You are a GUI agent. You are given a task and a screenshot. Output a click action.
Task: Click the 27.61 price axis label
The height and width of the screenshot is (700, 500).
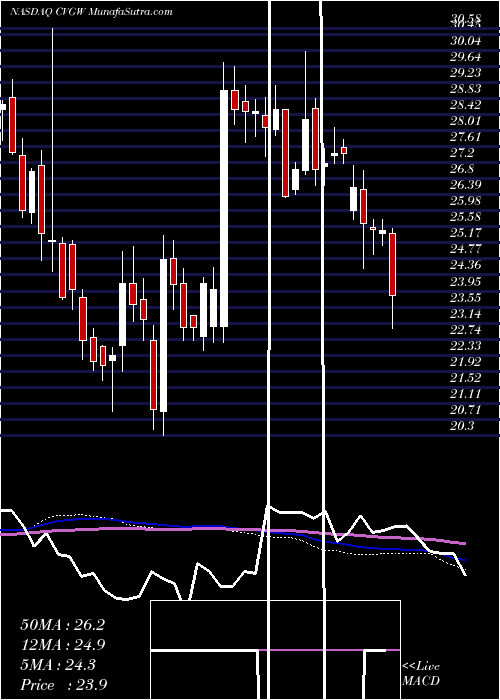click(466, 137)
